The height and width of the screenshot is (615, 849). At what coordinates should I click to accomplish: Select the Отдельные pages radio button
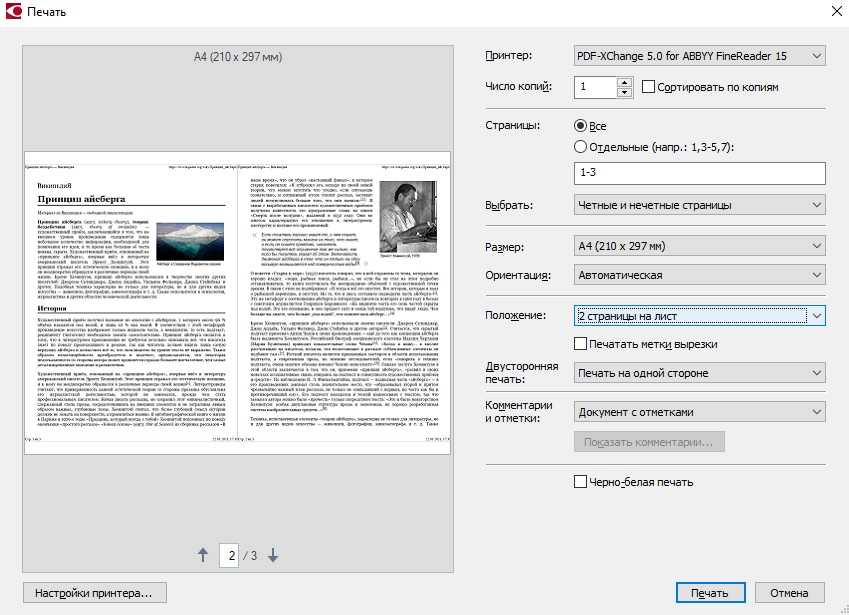(582, 147)
